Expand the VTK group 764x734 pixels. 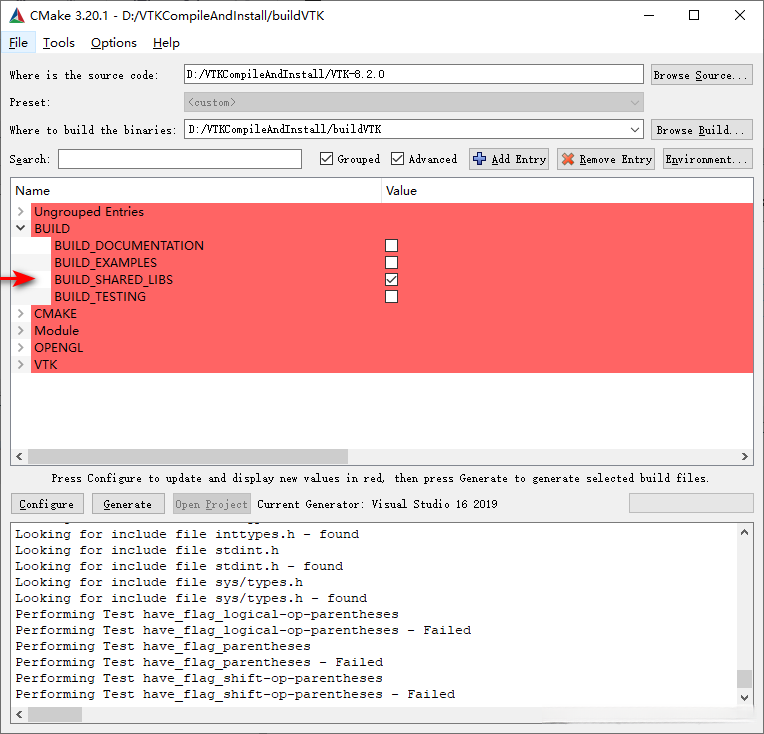[20, 365]
